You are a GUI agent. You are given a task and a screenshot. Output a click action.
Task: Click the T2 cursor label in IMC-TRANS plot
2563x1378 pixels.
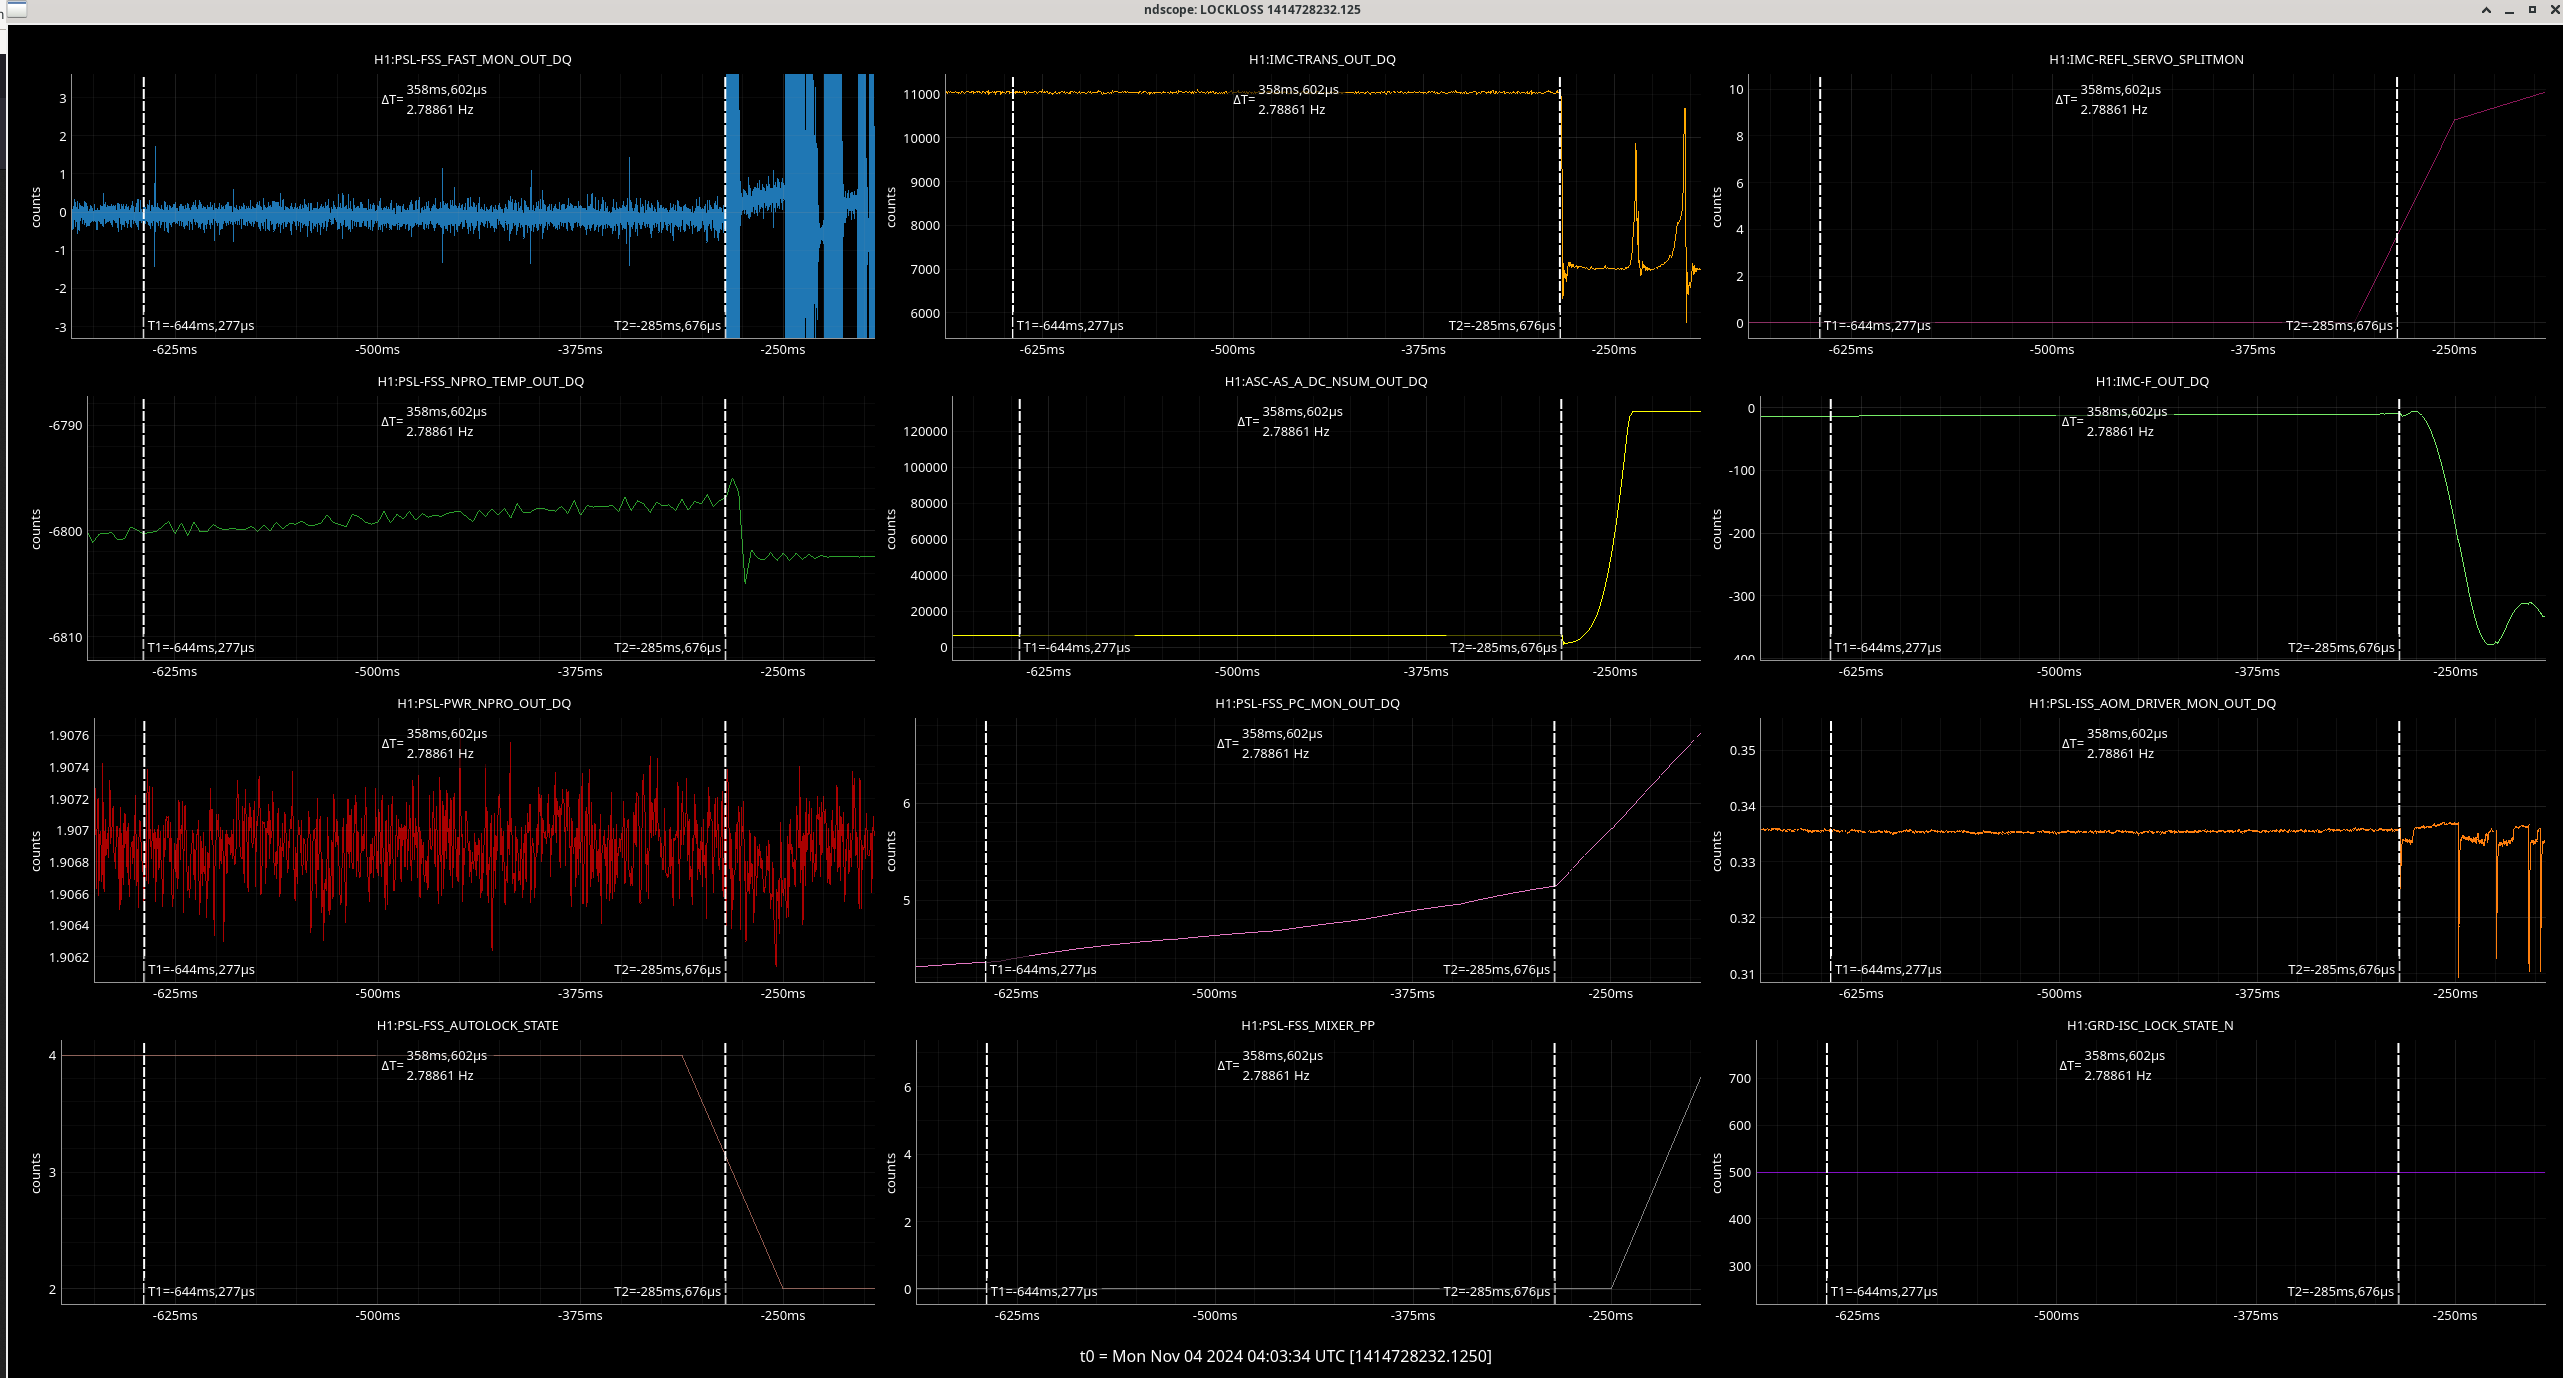[1502, 326]
